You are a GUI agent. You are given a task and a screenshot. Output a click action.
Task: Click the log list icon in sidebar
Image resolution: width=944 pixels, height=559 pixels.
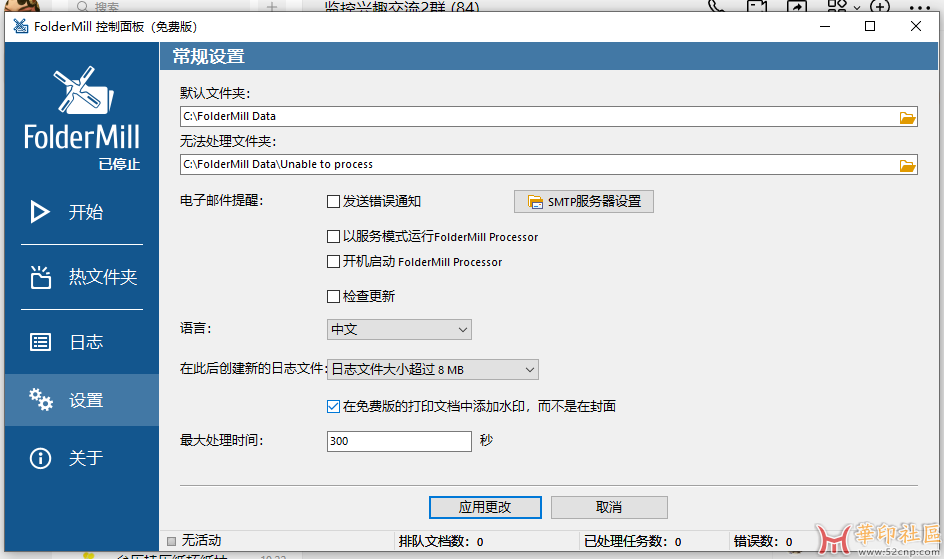click(40, 342)
